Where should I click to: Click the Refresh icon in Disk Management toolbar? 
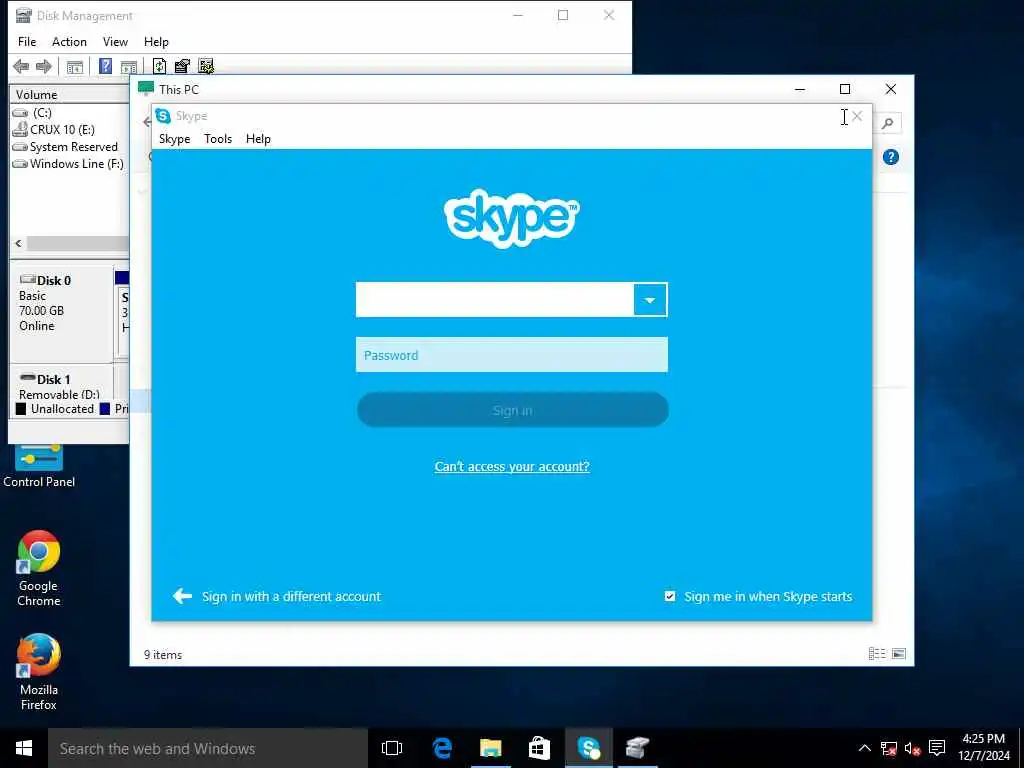click(159, 66)
